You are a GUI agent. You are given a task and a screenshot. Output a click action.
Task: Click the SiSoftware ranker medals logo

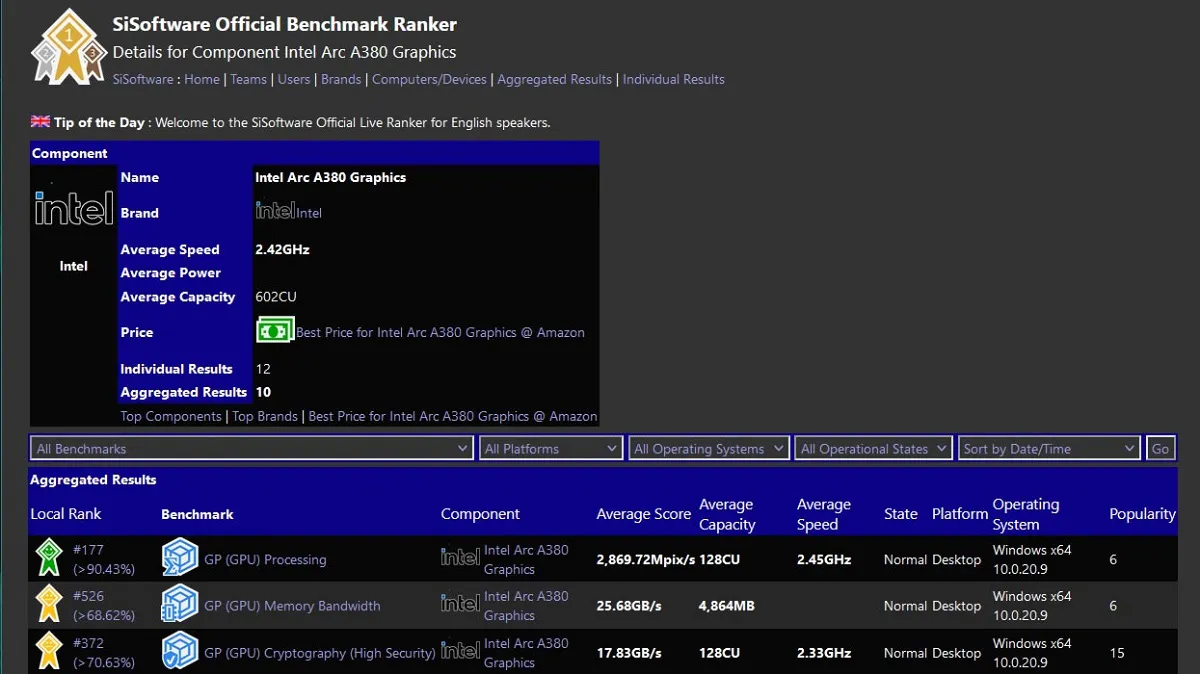click(x=68, y=45)
